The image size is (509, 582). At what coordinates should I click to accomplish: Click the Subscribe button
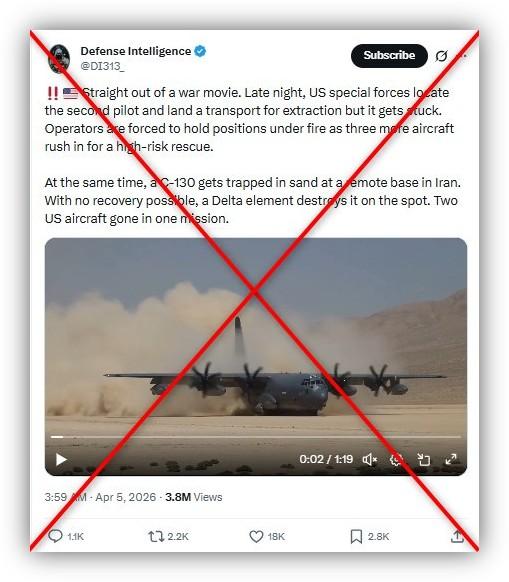(389, 56)
